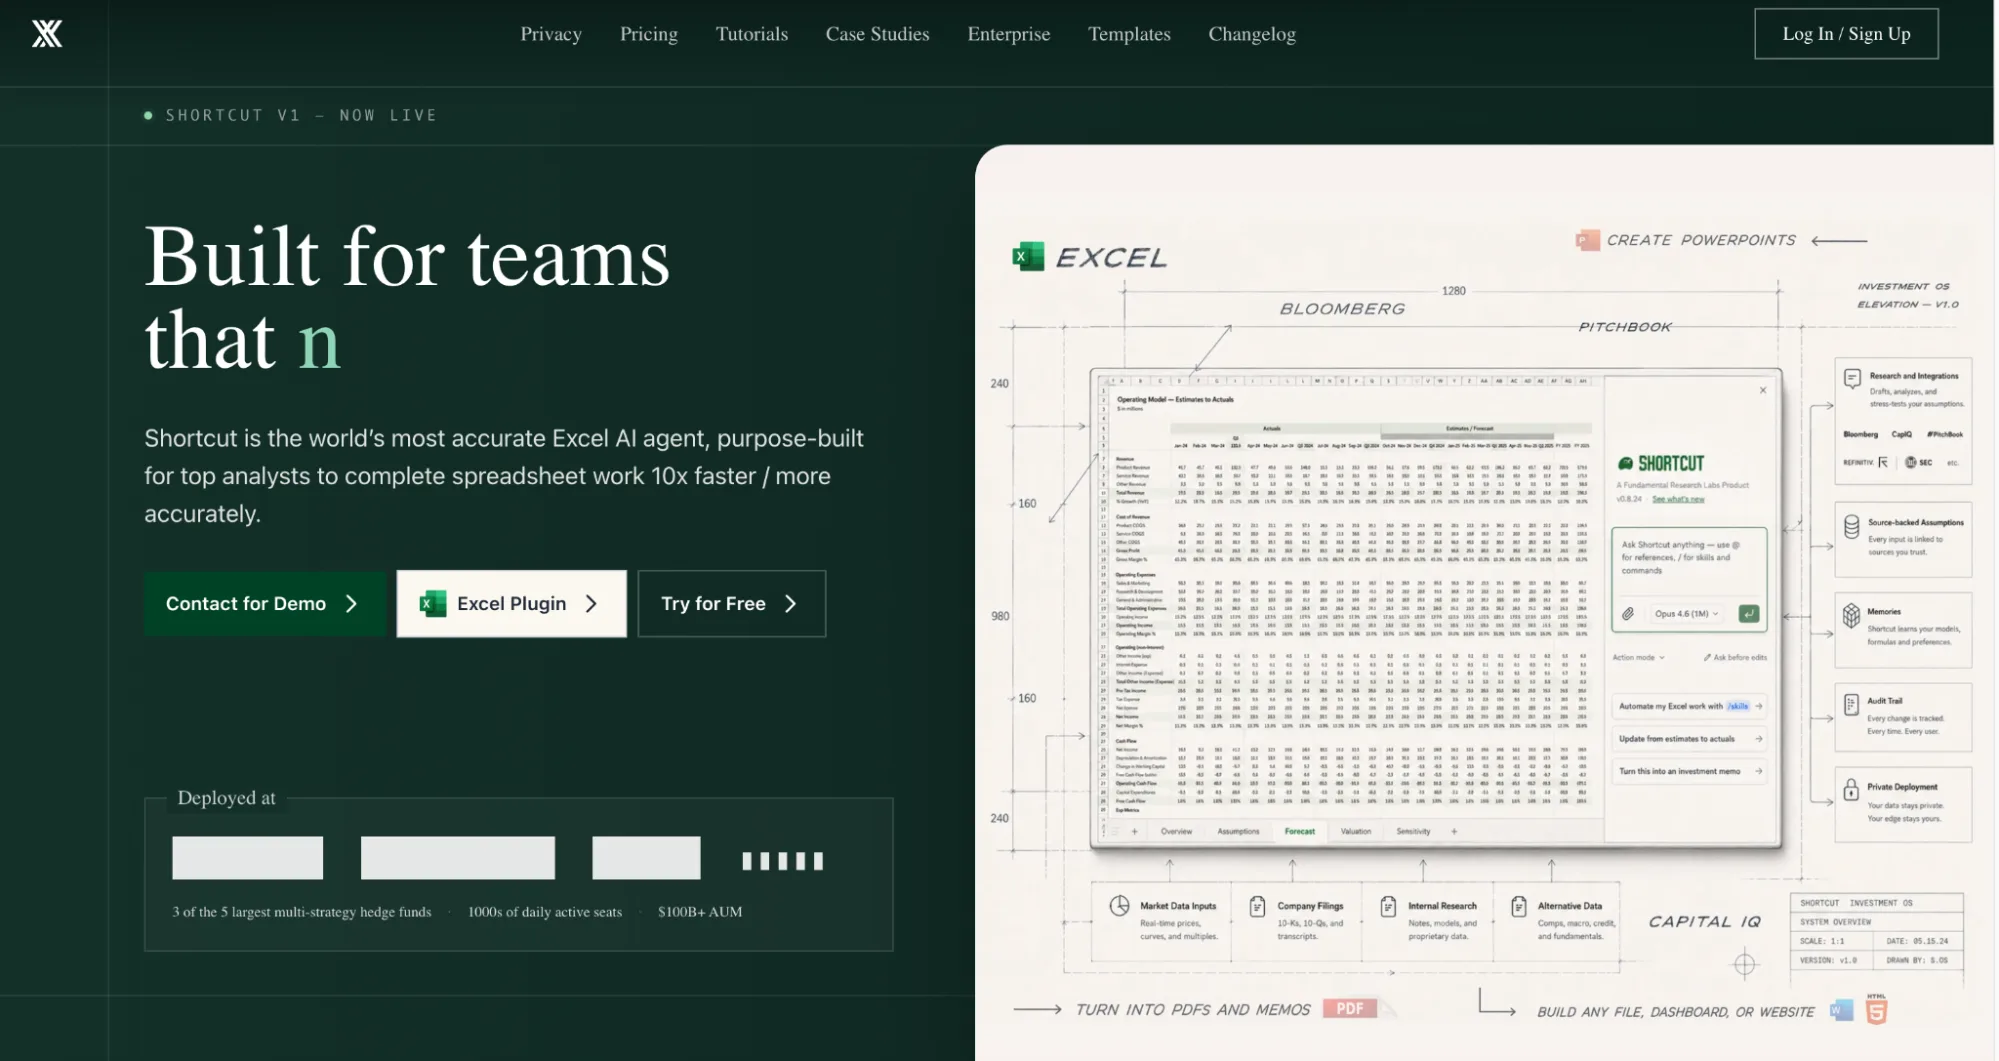The width and height of the screenshot is (1999, 1061).
Task: Click Excel icon in Excel Plugin button
Action: pyautogui.click(x=432, y=603)
